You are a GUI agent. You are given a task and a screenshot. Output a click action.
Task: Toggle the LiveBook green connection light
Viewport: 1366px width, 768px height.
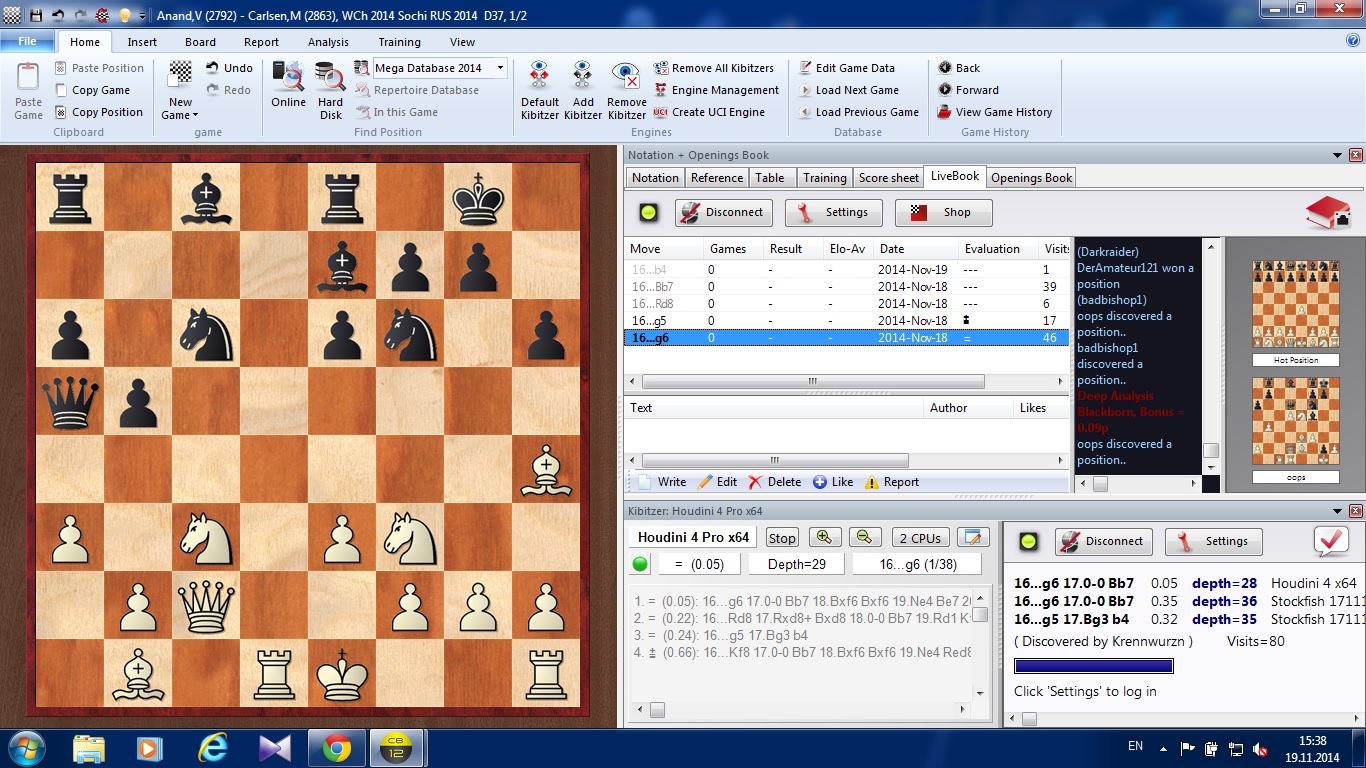[x=649, y=212]
